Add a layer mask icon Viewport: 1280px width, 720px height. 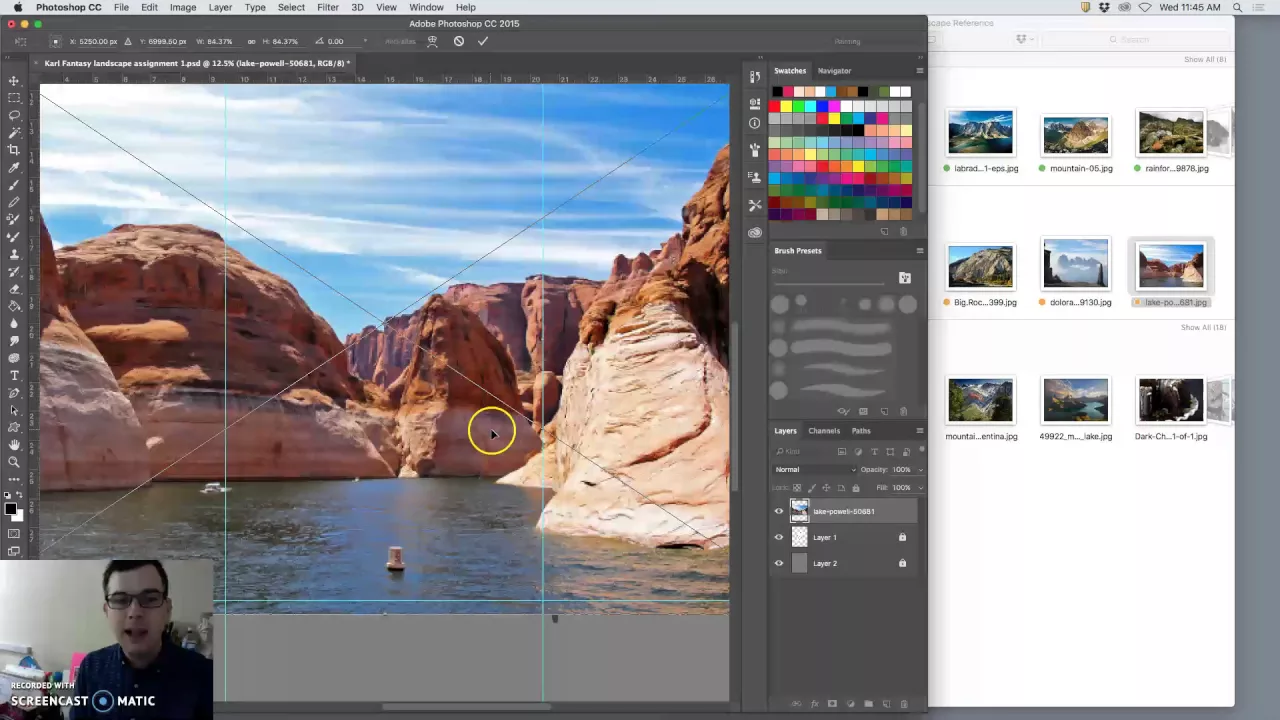click(x=832, y=704)
